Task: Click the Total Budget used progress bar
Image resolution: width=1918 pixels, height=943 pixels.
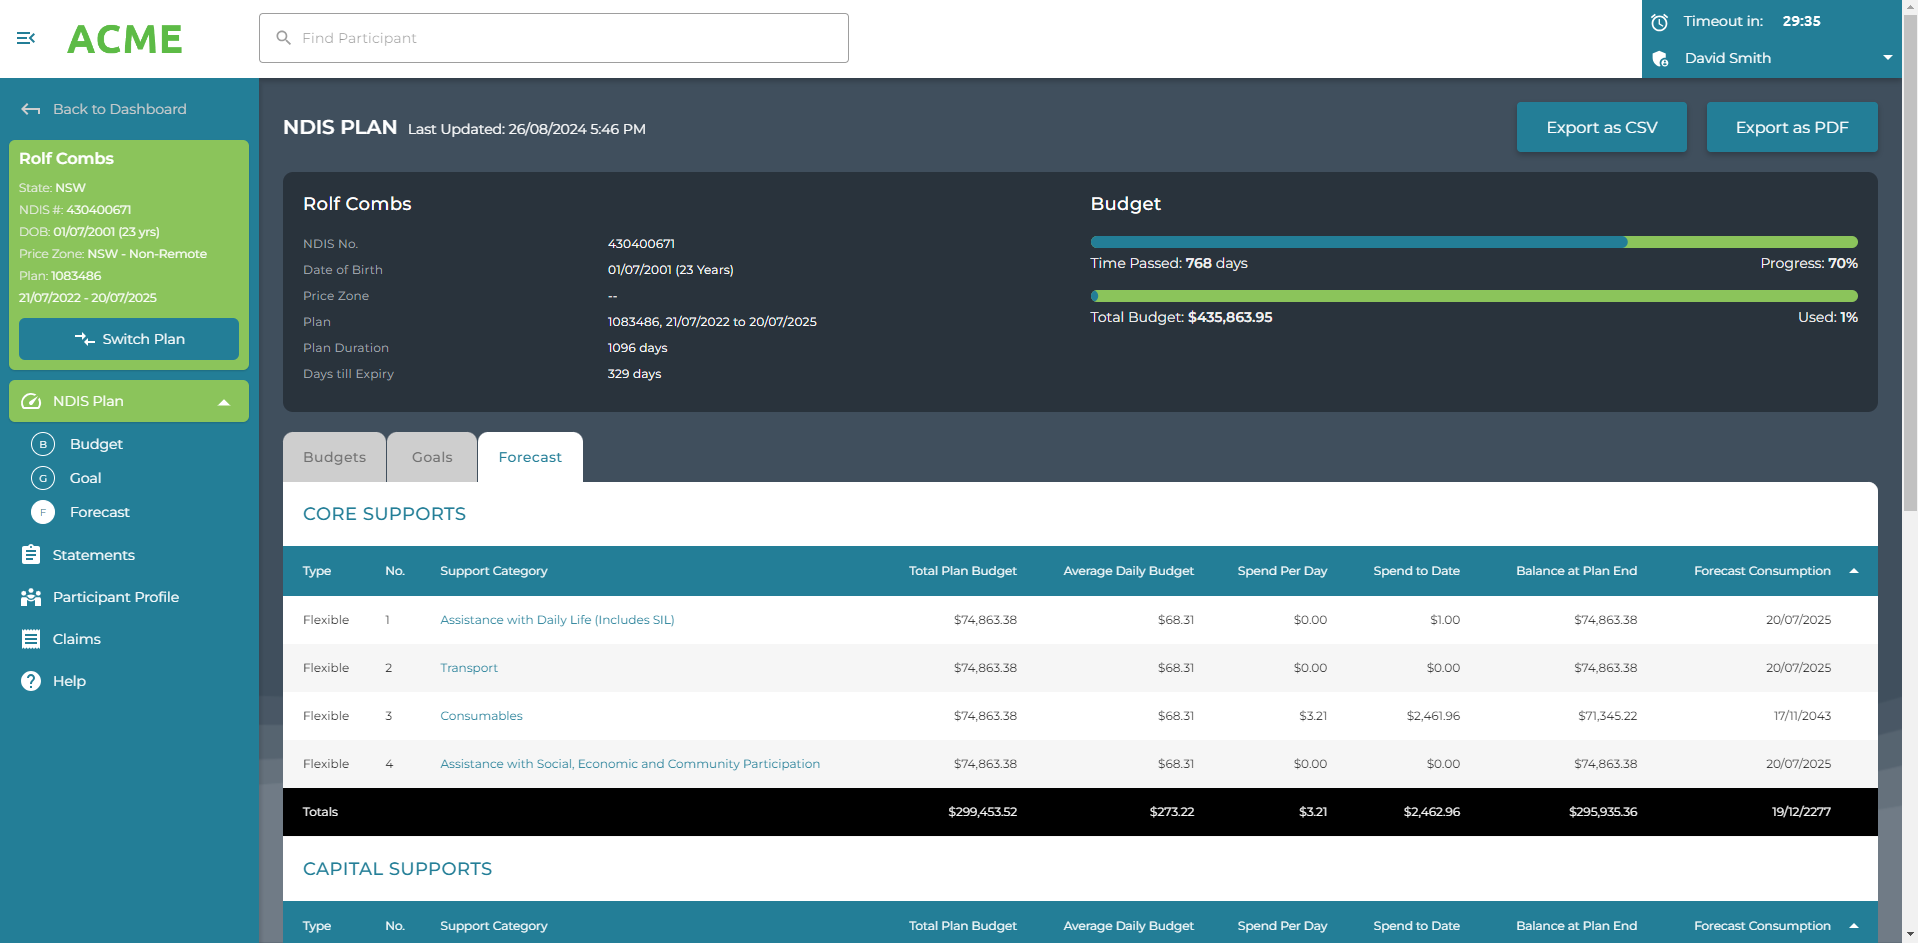Action: pos(1474,296)
